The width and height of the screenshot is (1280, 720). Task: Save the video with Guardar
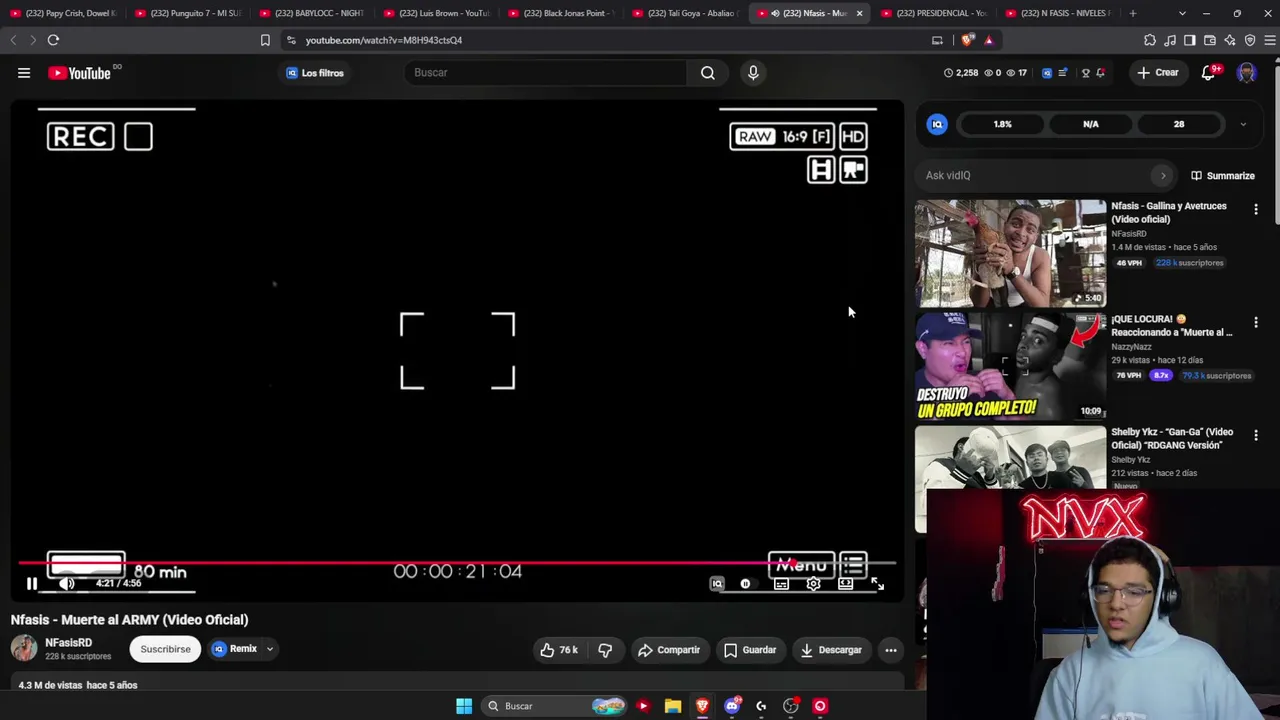point(750,650)
